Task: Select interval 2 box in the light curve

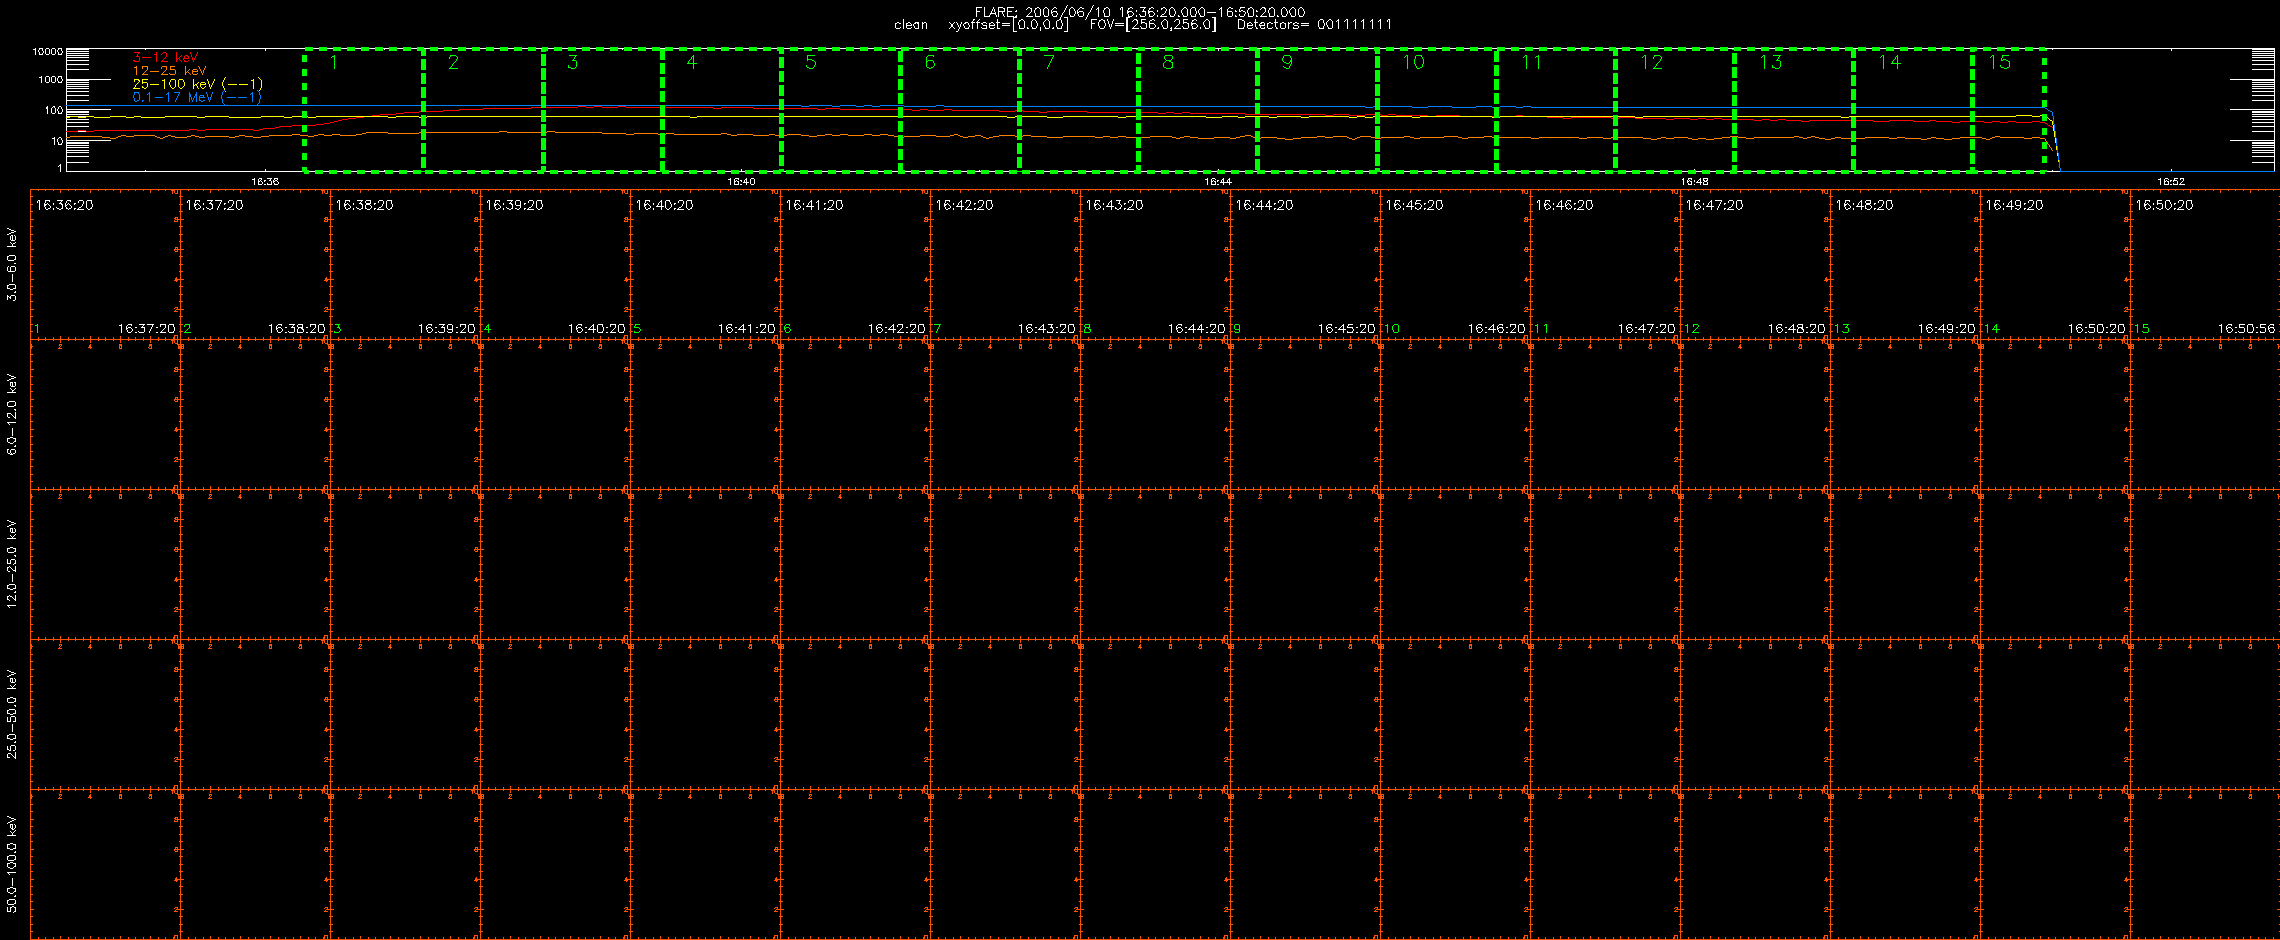Action: pos(483,110)
